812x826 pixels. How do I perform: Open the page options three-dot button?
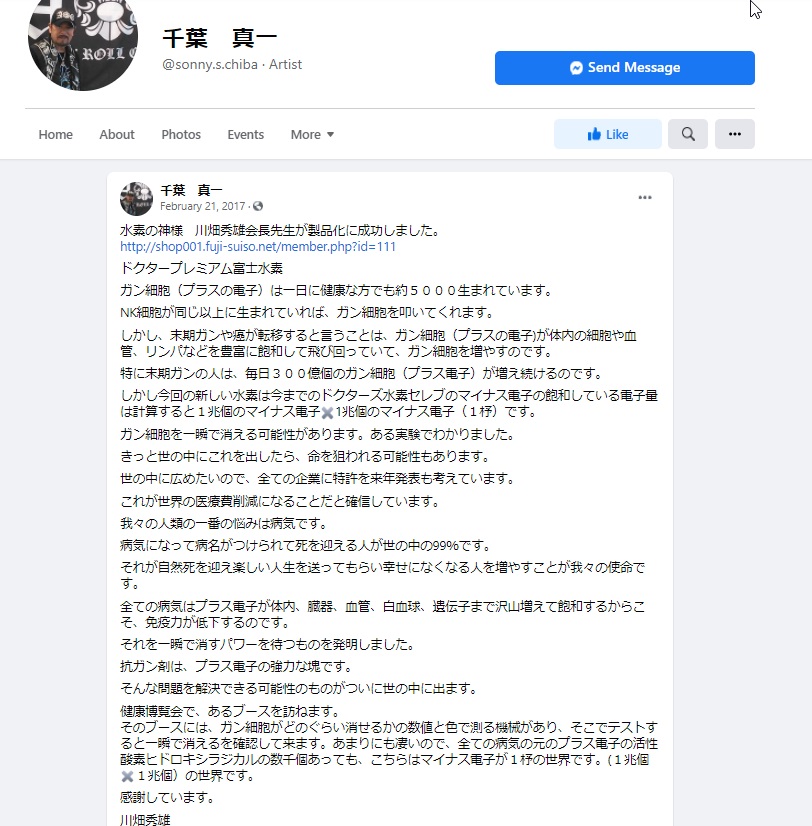pos(735,134)
